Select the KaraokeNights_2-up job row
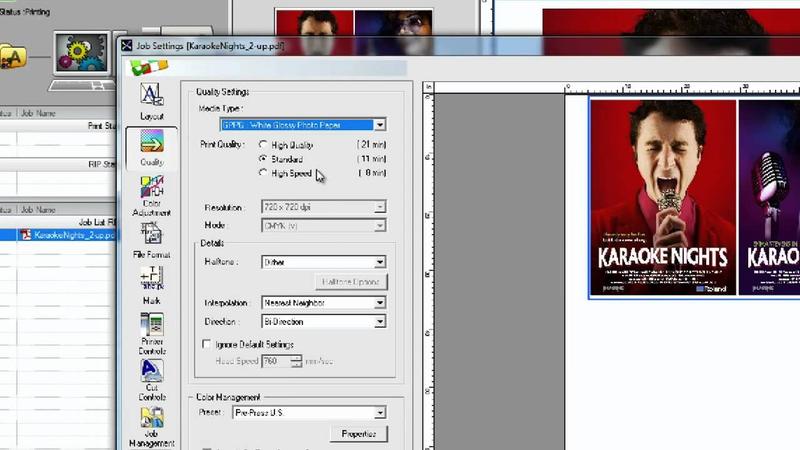Screen dimensions: 800x450 click(58, 235)
